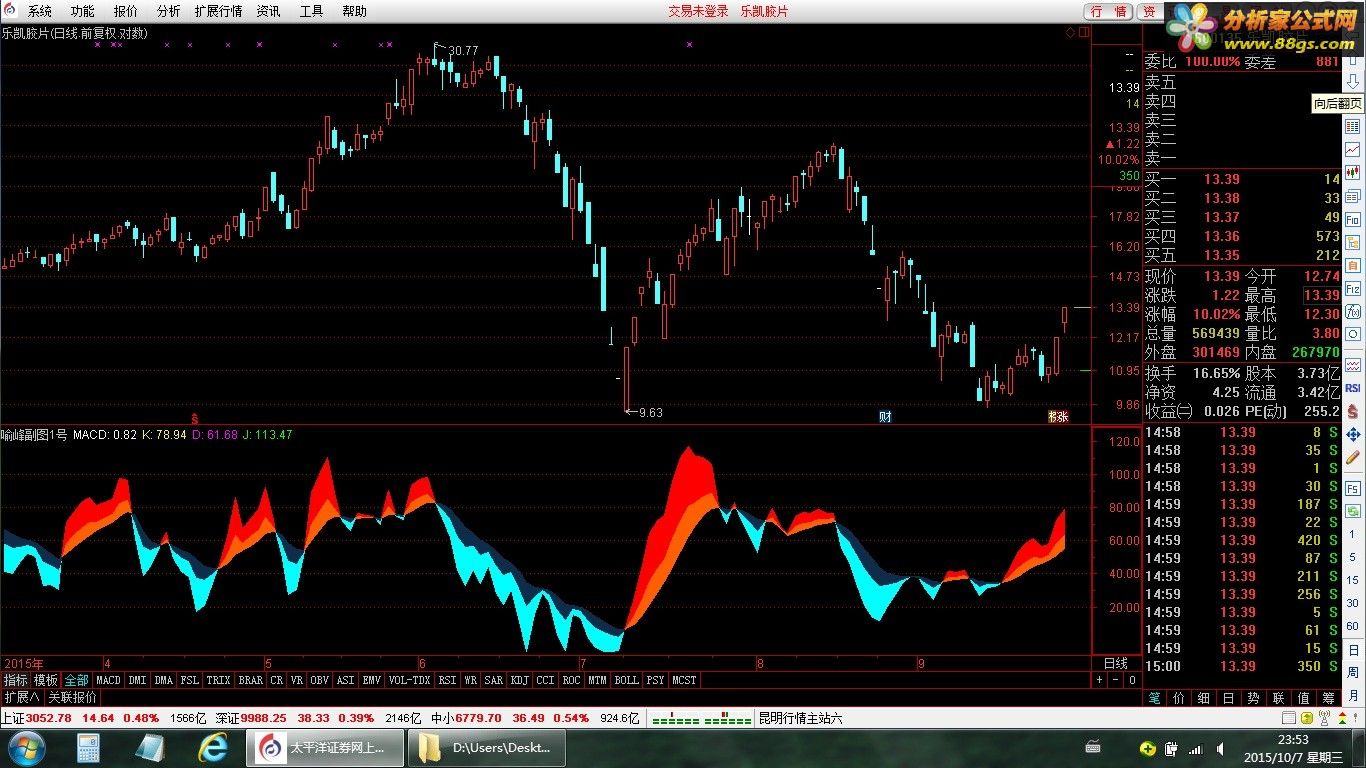Screen dimensions: 1366x768
Task: Select the weekly 周 period in the sidebar
Action: coord(1352,673)
